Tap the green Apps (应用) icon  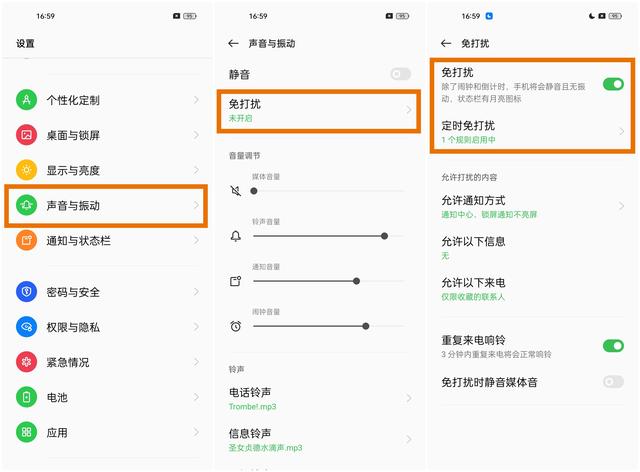[x=27, y=432]
